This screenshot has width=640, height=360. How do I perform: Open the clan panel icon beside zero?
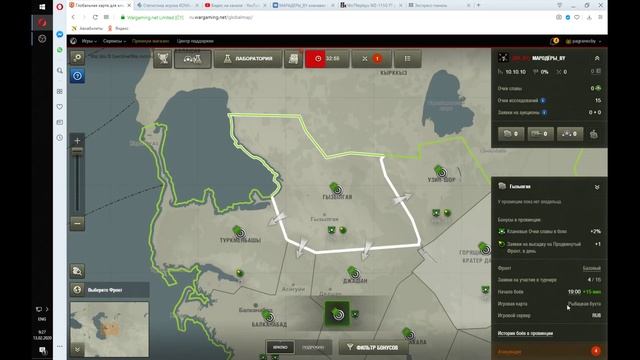tap(598, 72)
